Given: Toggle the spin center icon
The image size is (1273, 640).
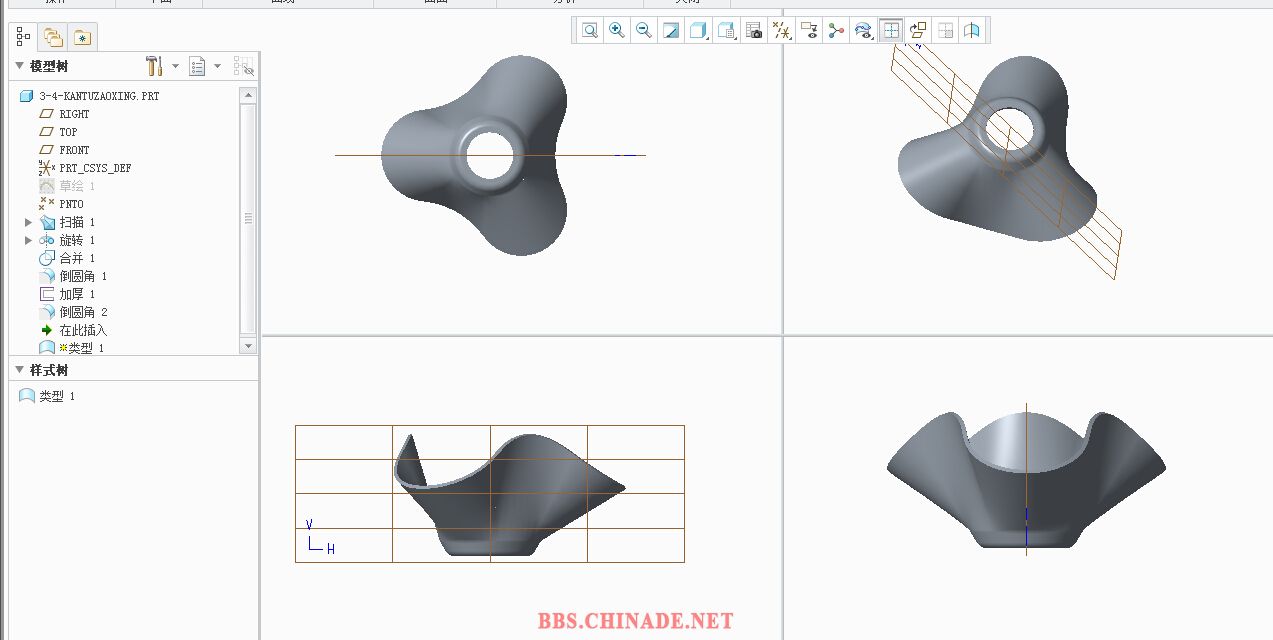Looking at the screenshot, I should pos(836,31).
